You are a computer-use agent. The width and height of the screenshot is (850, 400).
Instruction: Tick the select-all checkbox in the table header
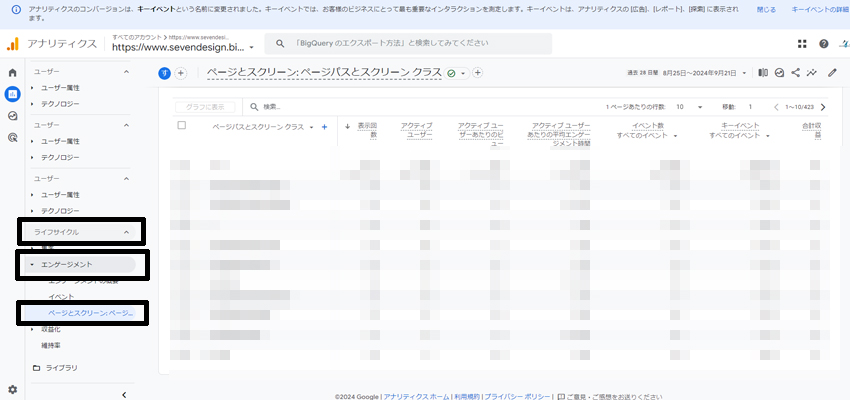tap(182, 125)
